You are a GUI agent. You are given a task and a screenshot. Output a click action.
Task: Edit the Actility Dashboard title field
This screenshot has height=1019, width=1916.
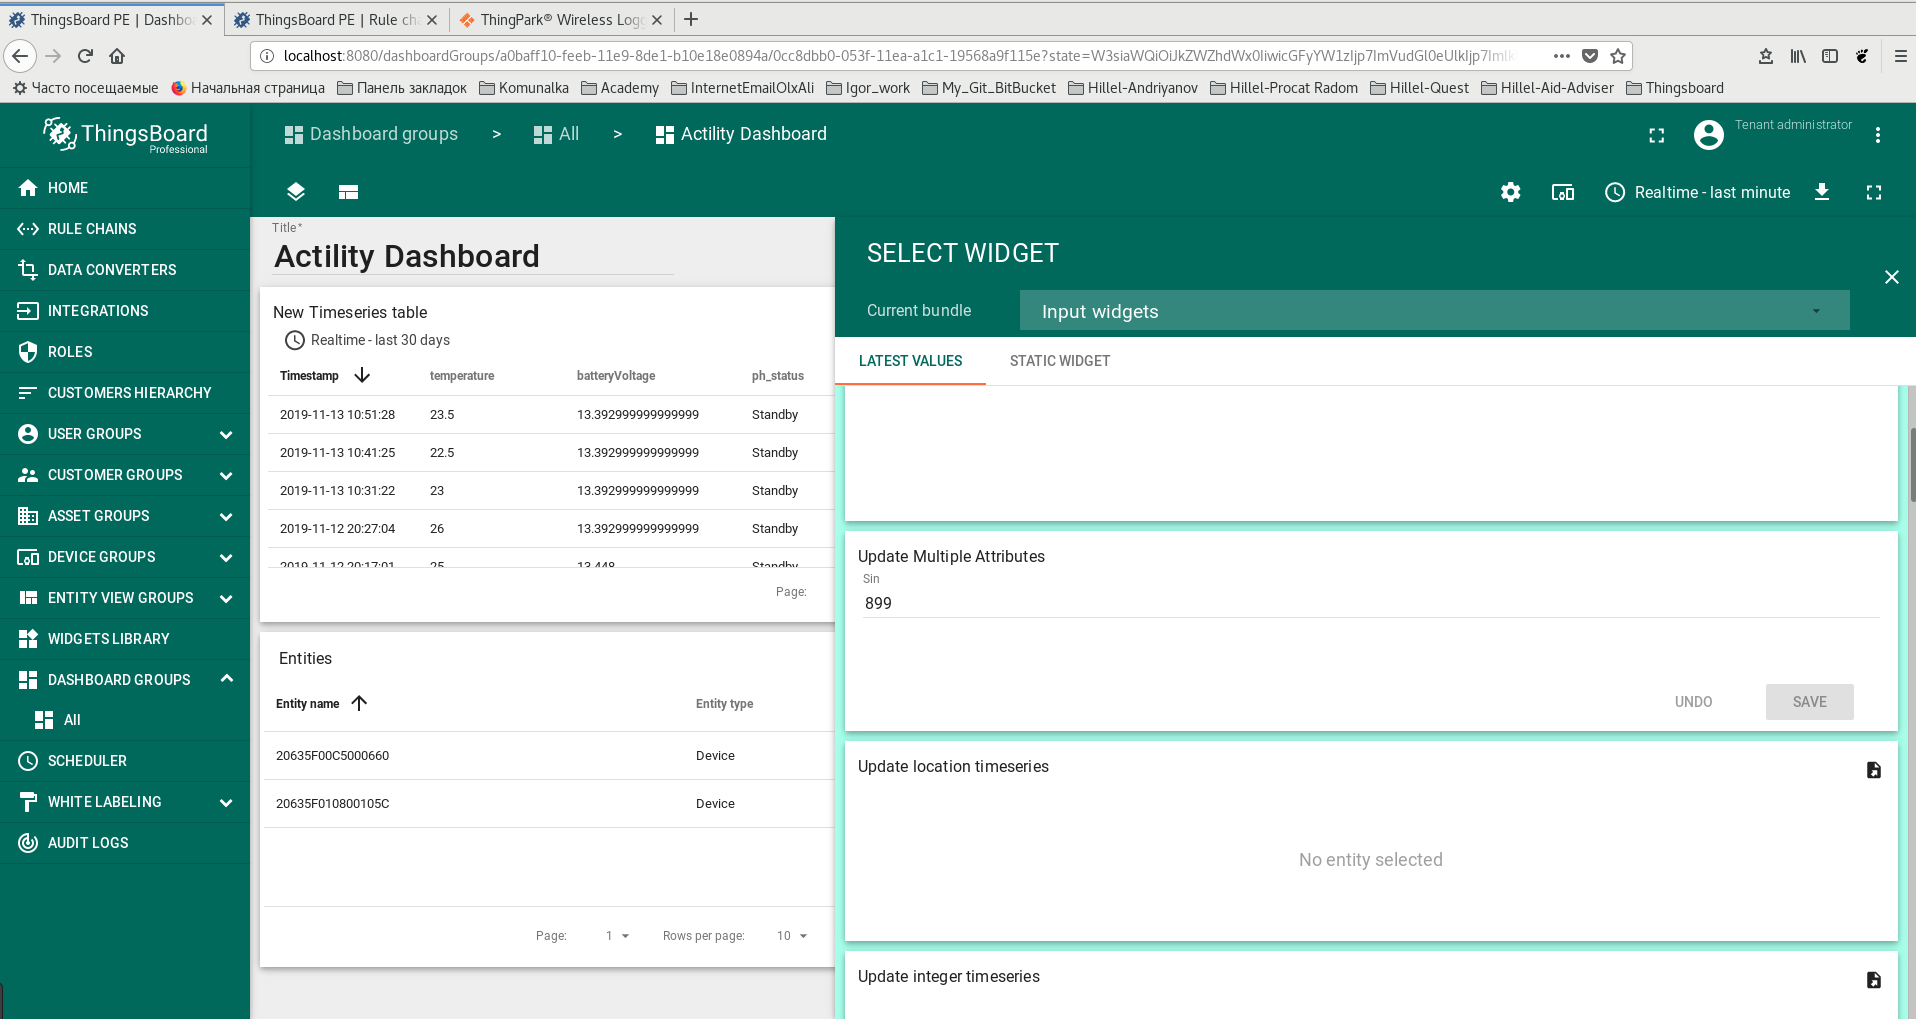click(474, 257)
